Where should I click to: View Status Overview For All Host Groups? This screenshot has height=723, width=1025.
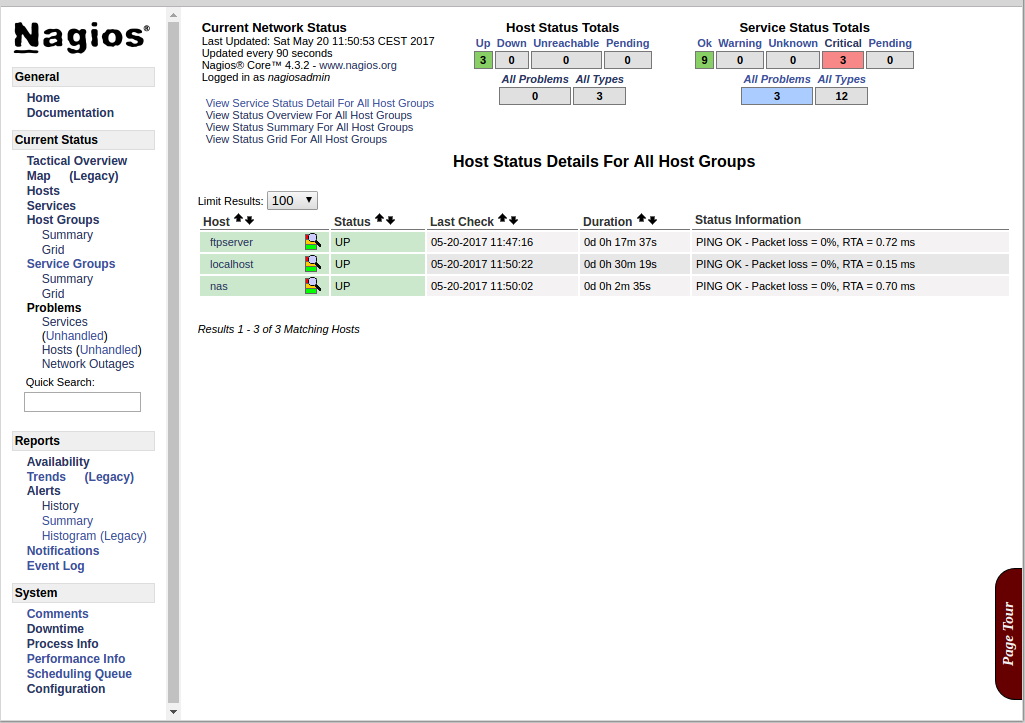click(x=309, y=115)
